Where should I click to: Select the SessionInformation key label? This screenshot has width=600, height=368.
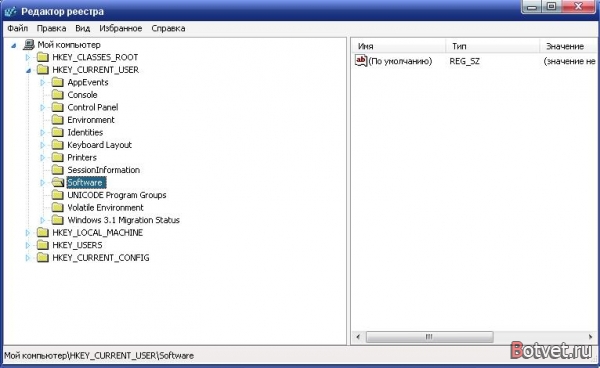pyautogui.click(x=104, y=170)
